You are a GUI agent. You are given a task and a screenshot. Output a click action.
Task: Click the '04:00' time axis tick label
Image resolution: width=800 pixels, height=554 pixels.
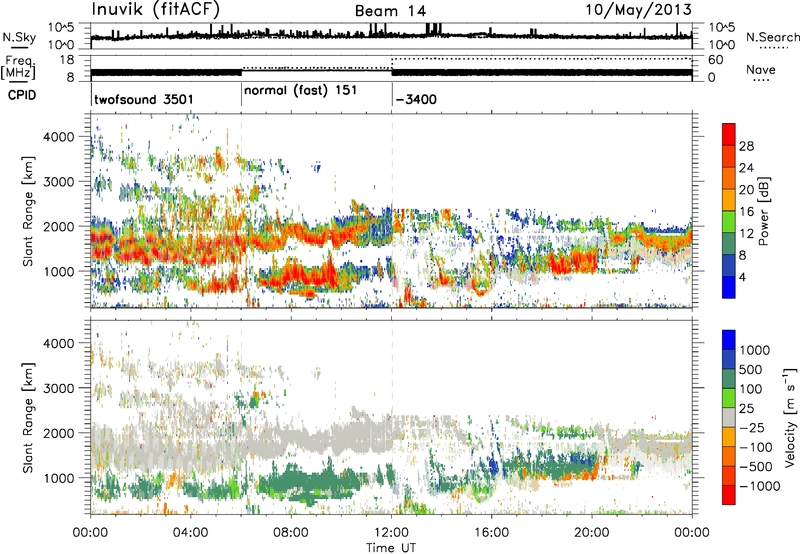coord(190,533)
